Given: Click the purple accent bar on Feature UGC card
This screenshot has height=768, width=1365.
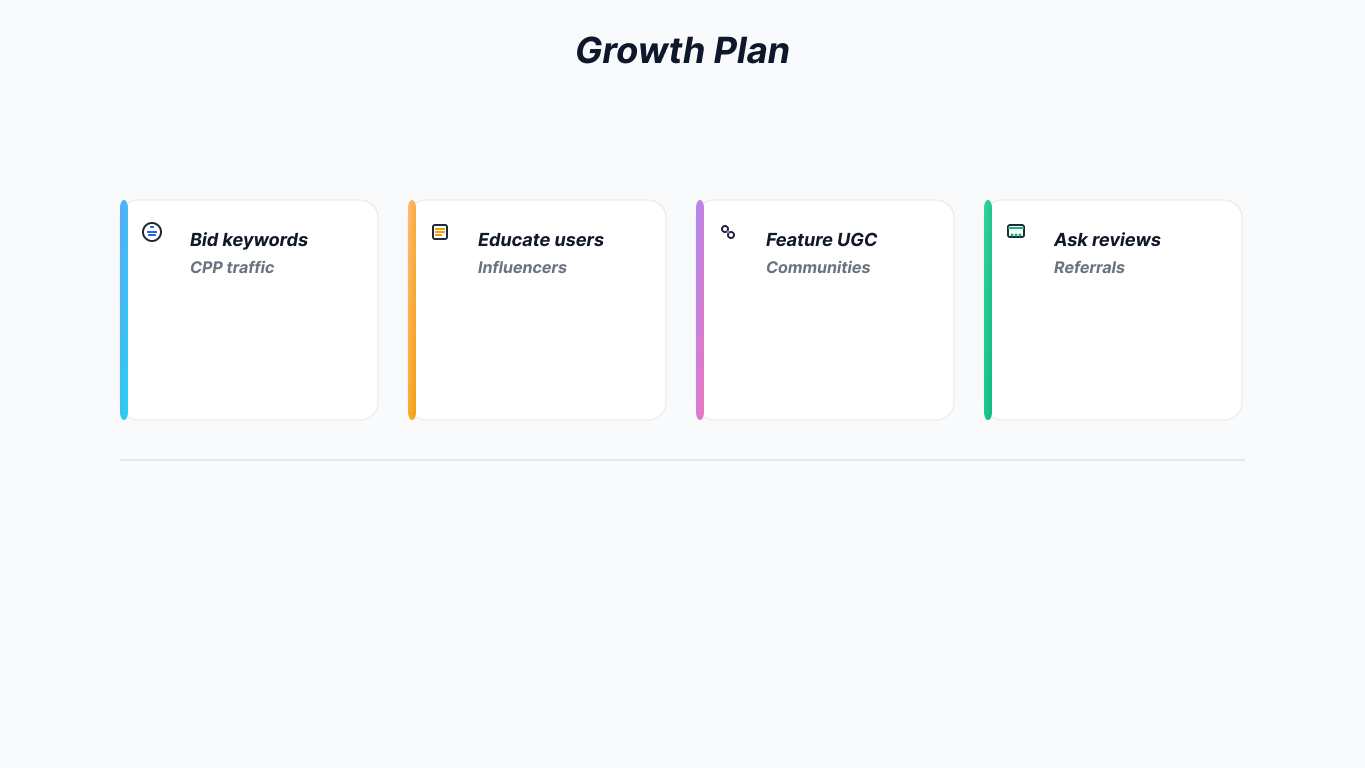Looking at the screenshot, I should coord(699,310).
